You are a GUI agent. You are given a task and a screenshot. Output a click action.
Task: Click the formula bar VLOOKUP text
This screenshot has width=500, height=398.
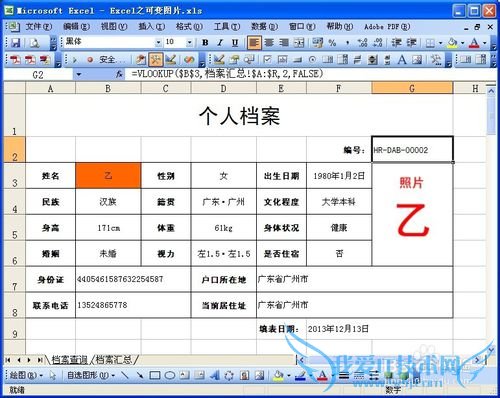pyautogui.click(x=227, y=74)
